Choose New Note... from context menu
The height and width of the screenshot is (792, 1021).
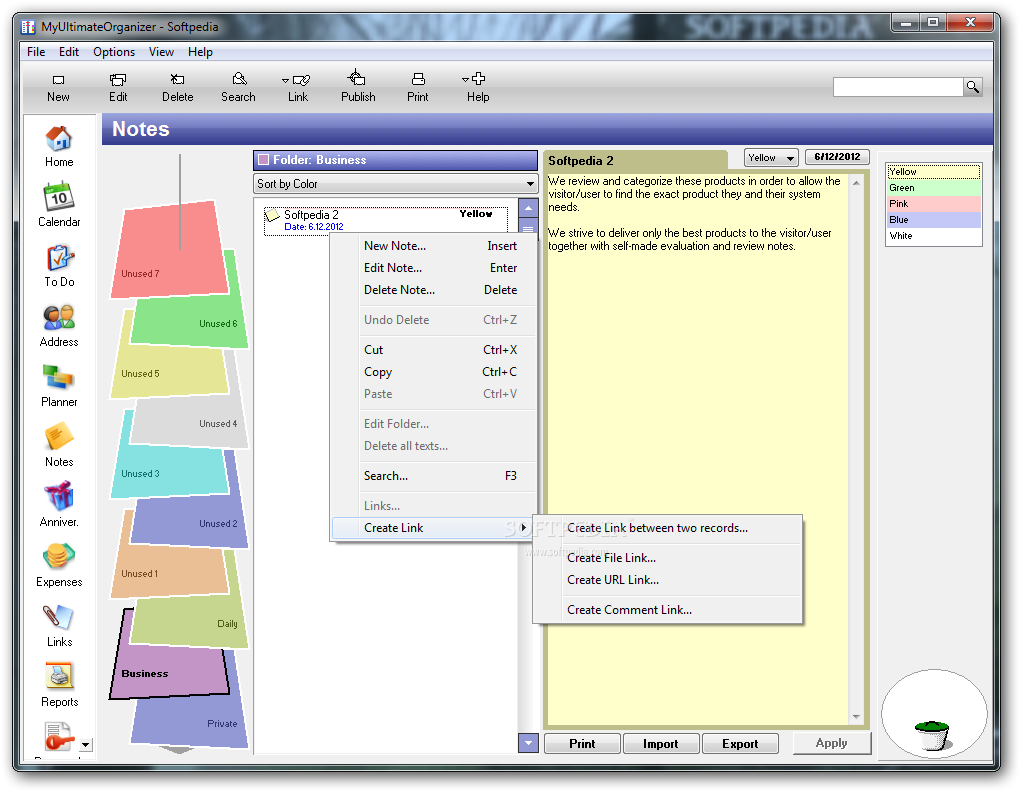[x=434, y=246]
